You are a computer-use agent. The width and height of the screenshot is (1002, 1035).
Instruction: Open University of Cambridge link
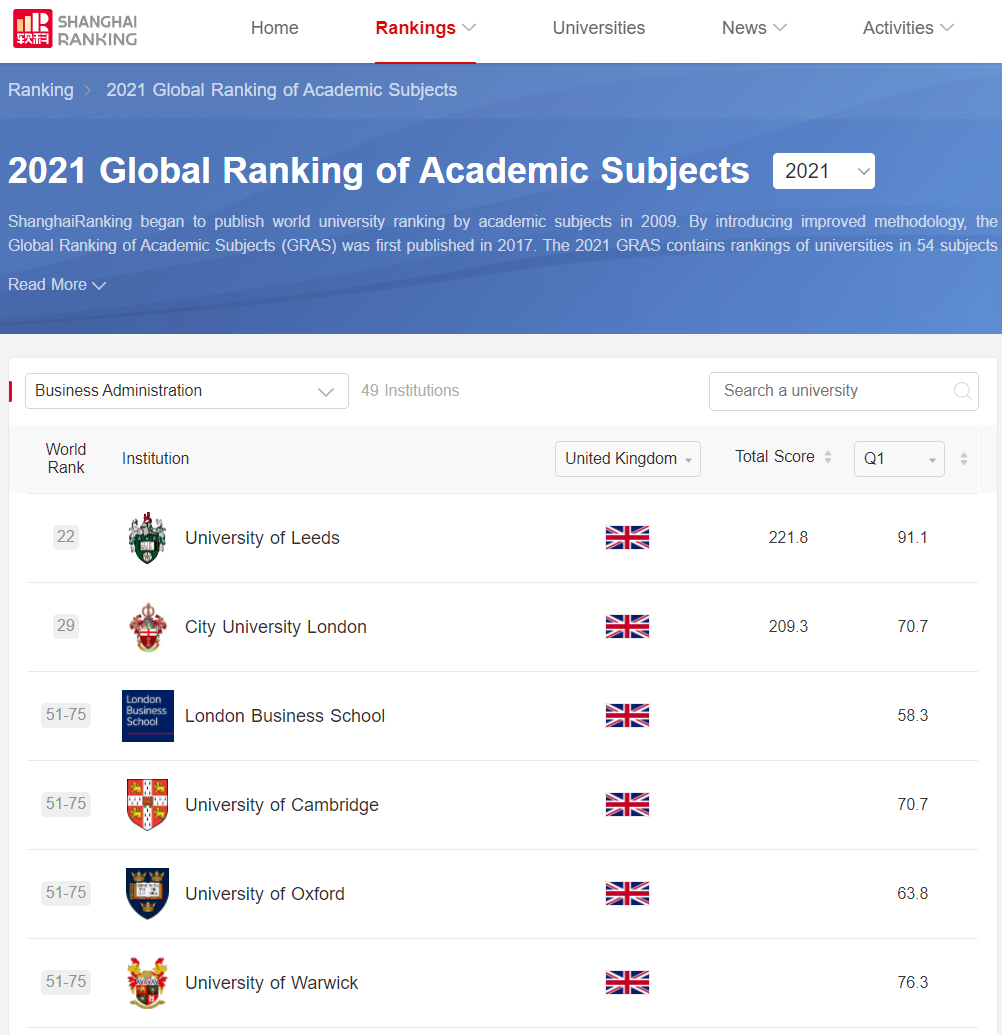282,805
